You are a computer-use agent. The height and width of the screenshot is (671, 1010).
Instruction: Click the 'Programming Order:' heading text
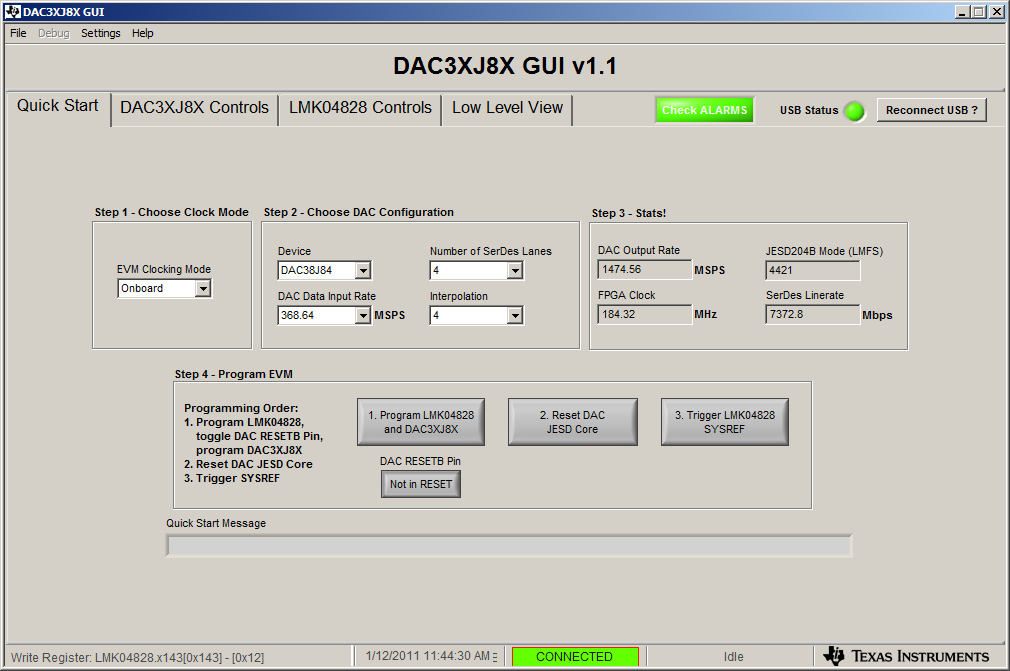(241, 408)
